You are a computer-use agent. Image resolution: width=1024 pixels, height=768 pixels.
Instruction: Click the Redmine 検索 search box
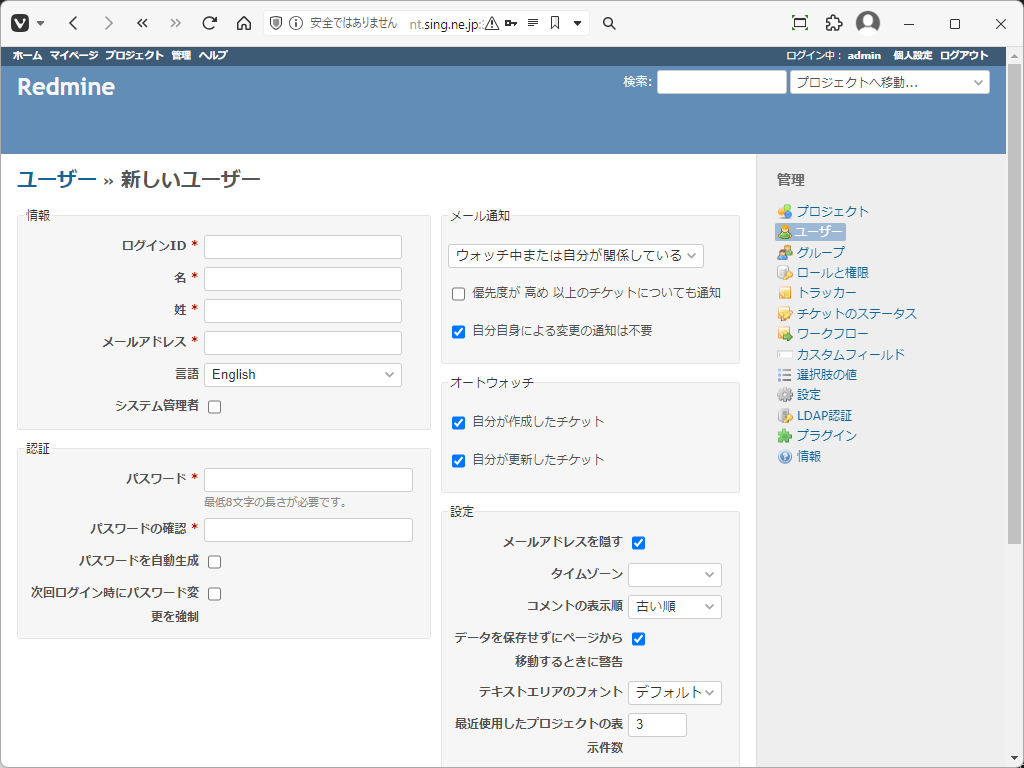(722, 82)
